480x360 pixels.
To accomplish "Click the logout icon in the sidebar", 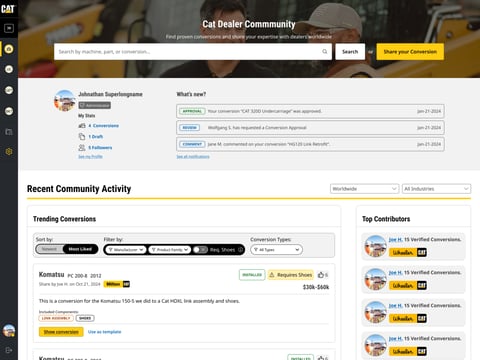I will click(9, 350).
